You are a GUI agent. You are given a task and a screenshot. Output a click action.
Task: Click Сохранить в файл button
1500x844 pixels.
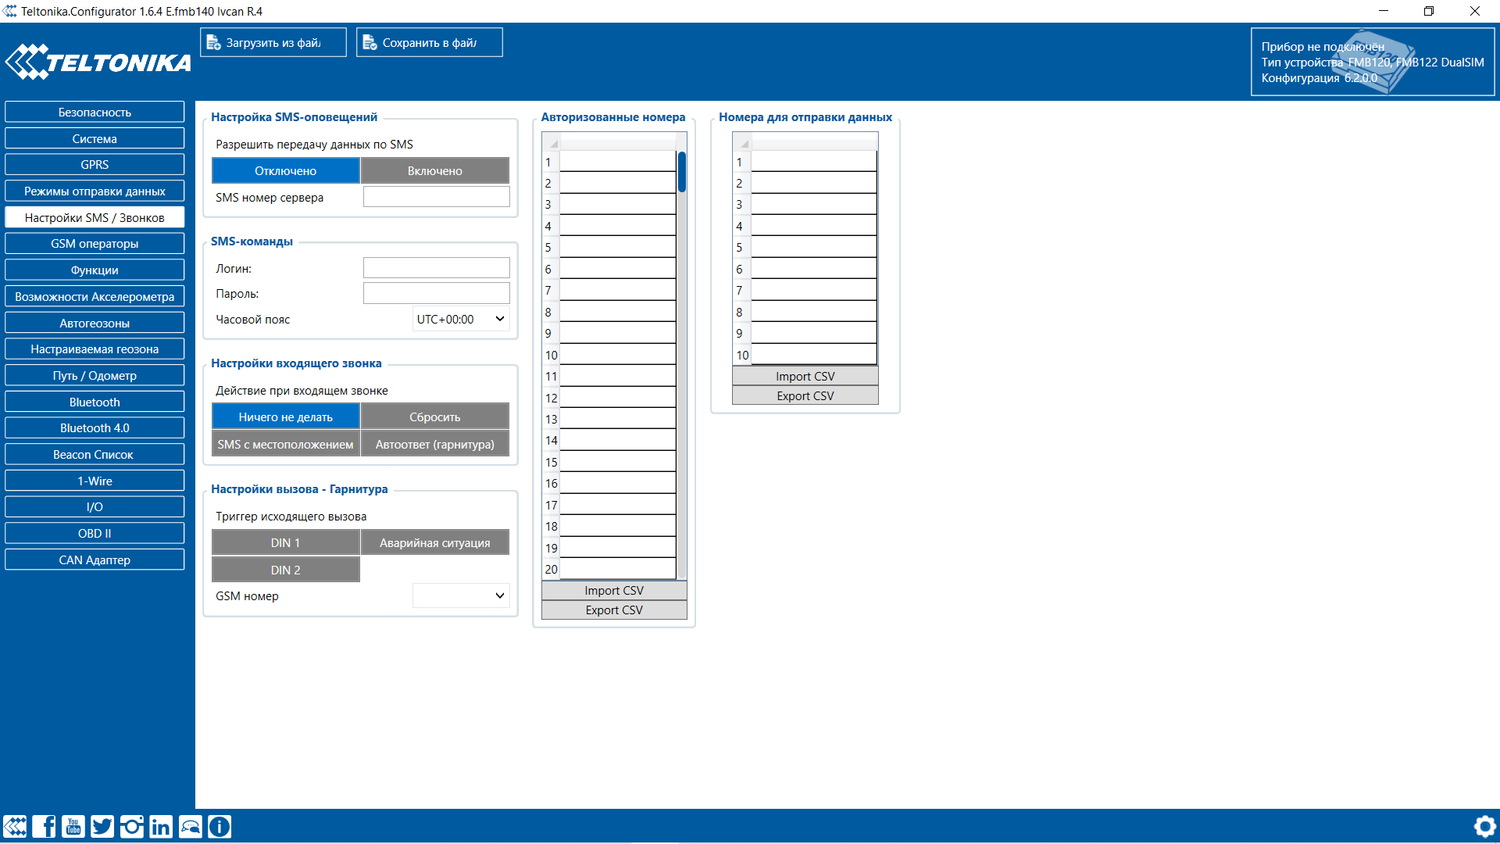click(429, 42)
